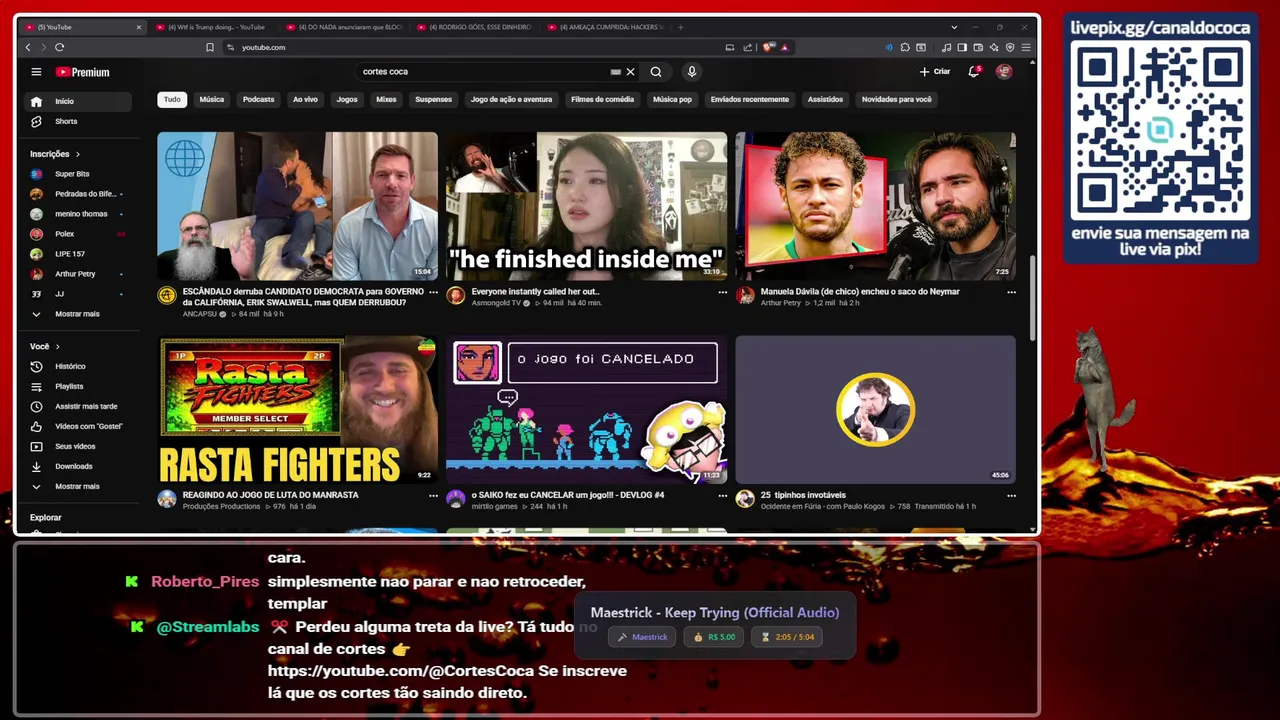Screen dimensions: 1280x720
Task: Select the Música filter chip
Action: [x=212, y=99]
